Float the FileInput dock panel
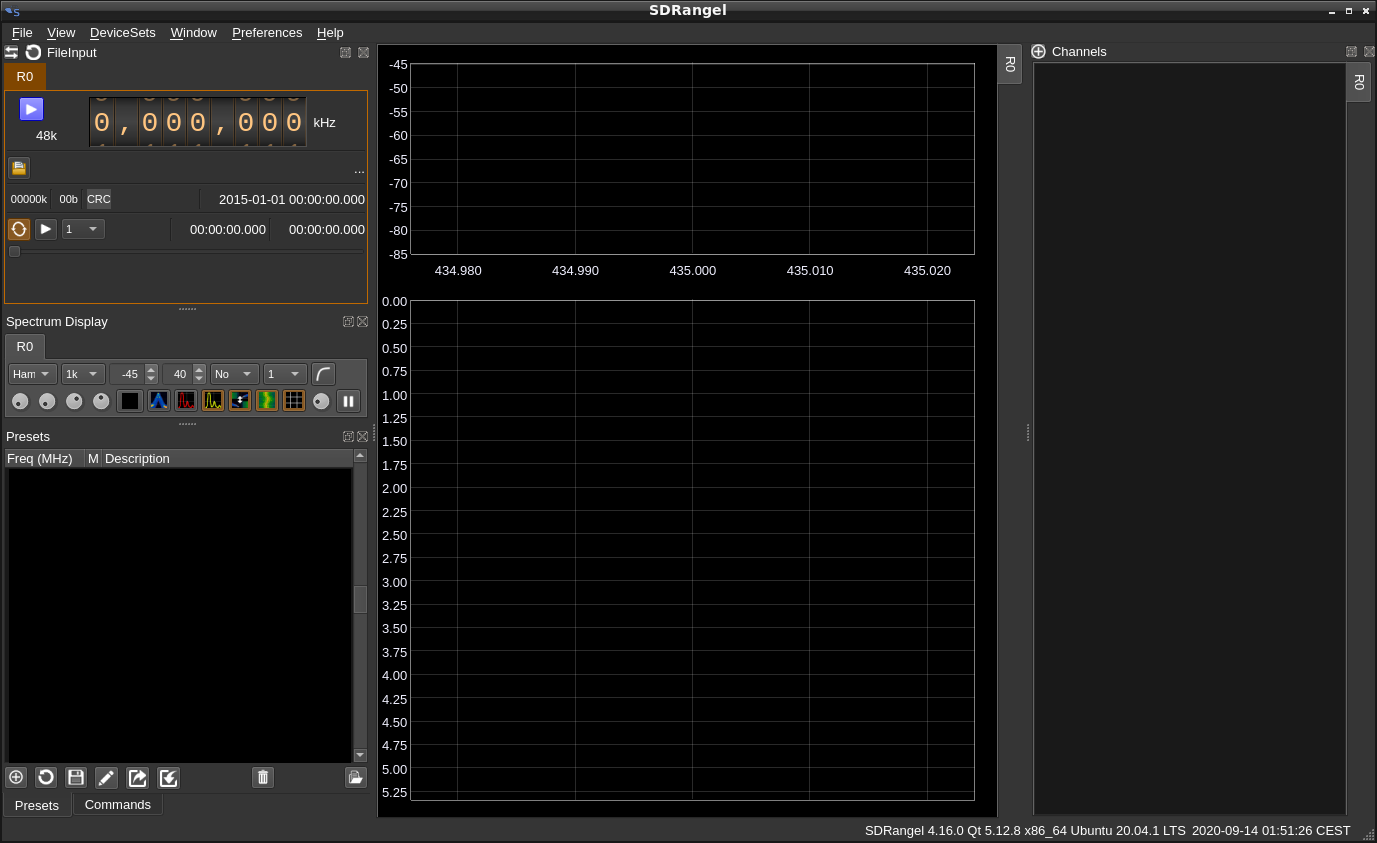 coord(345,52)
